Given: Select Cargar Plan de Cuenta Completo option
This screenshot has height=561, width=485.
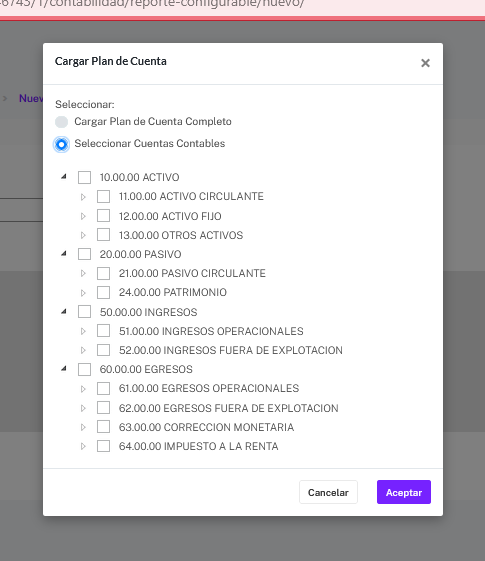Looking at the screenshot, I should (x=62, y=122).
